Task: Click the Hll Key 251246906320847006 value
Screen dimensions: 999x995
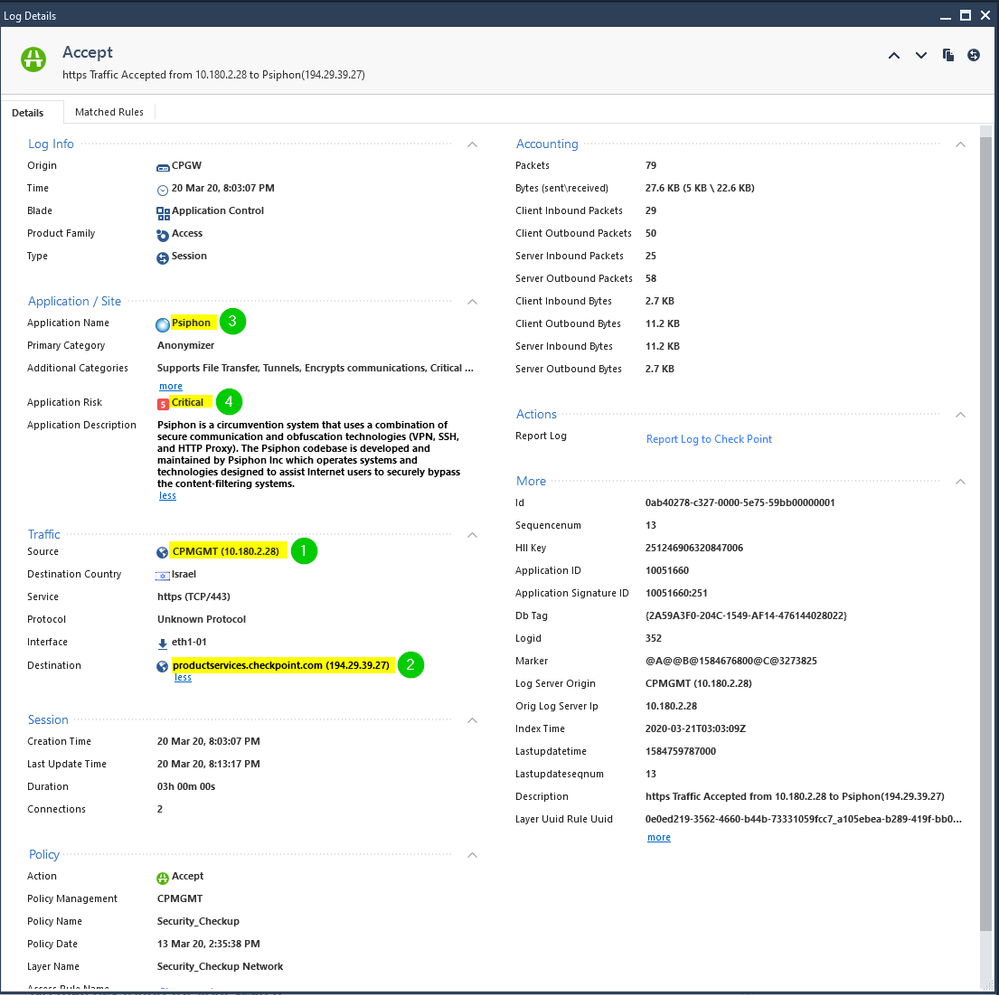Action: [694, 548]
